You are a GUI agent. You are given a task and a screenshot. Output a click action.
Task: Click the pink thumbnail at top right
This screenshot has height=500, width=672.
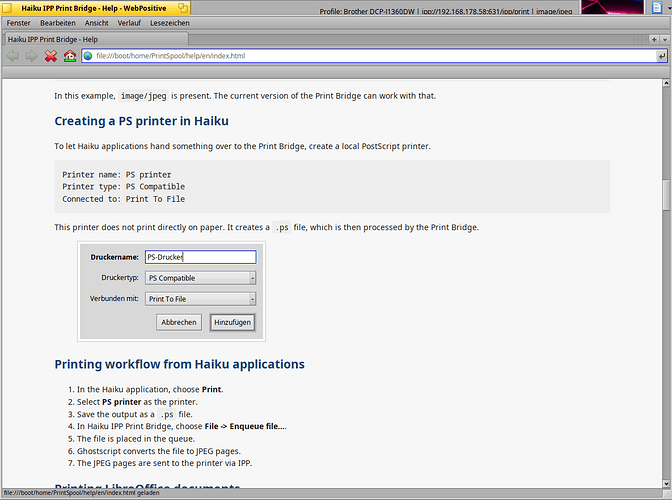612,7
